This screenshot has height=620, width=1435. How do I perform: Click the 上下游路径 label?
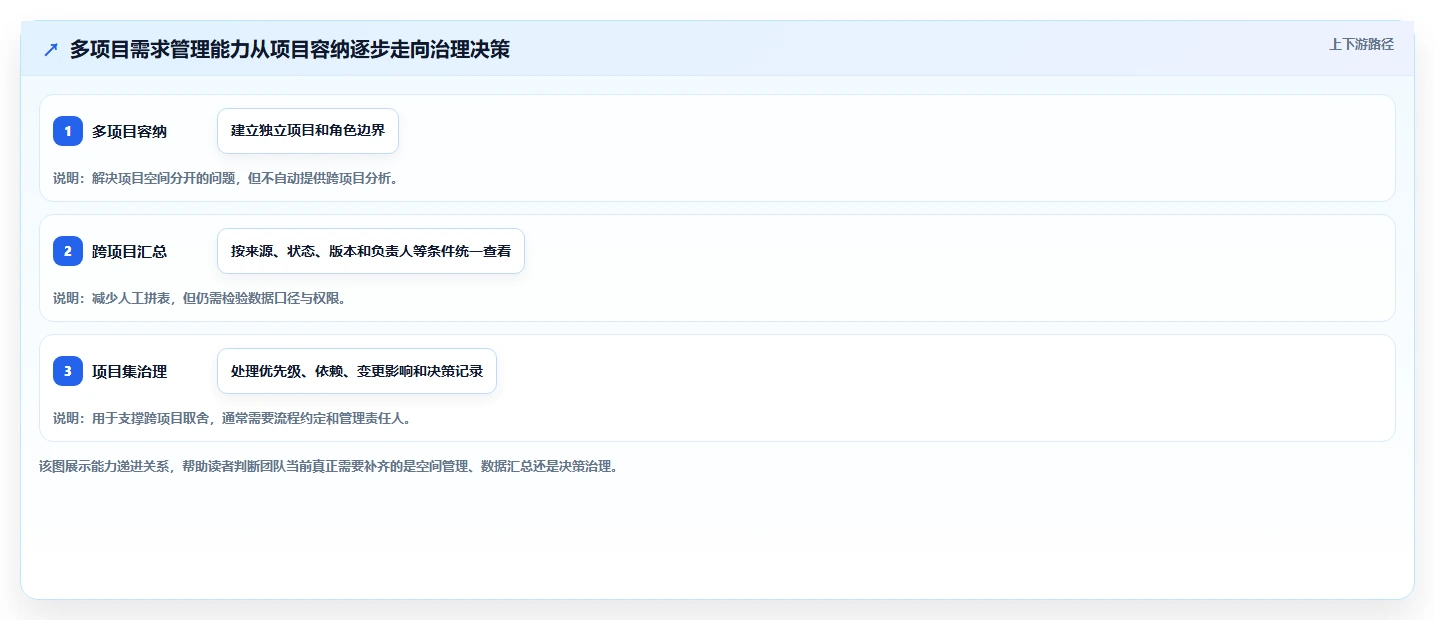[x=1361, y=44]
